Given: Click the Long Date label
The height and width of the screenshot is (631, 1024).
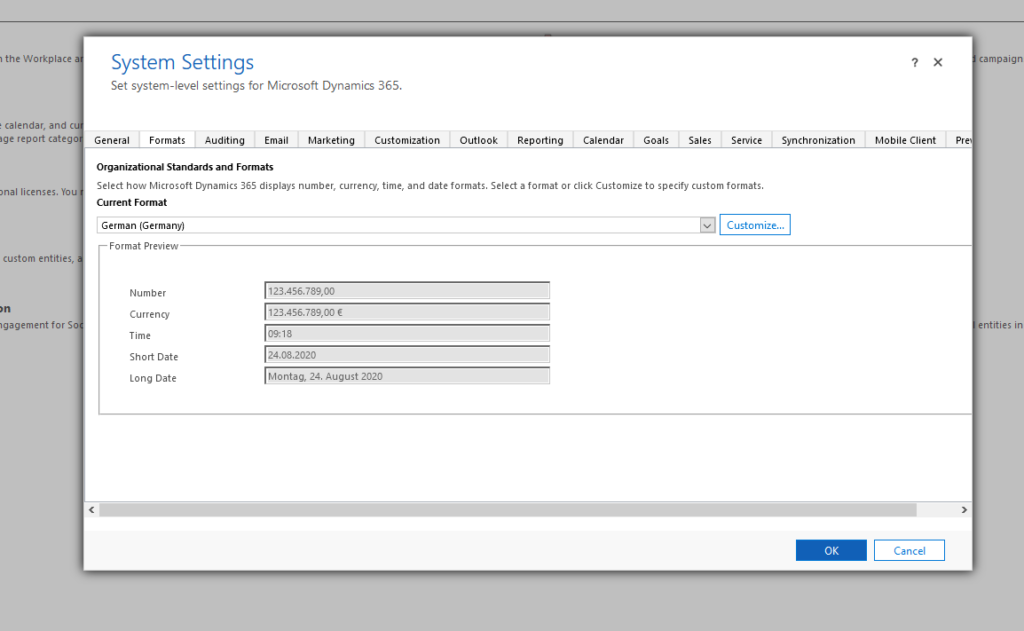Looking at the screenshot, I should (x=153, y=378).
